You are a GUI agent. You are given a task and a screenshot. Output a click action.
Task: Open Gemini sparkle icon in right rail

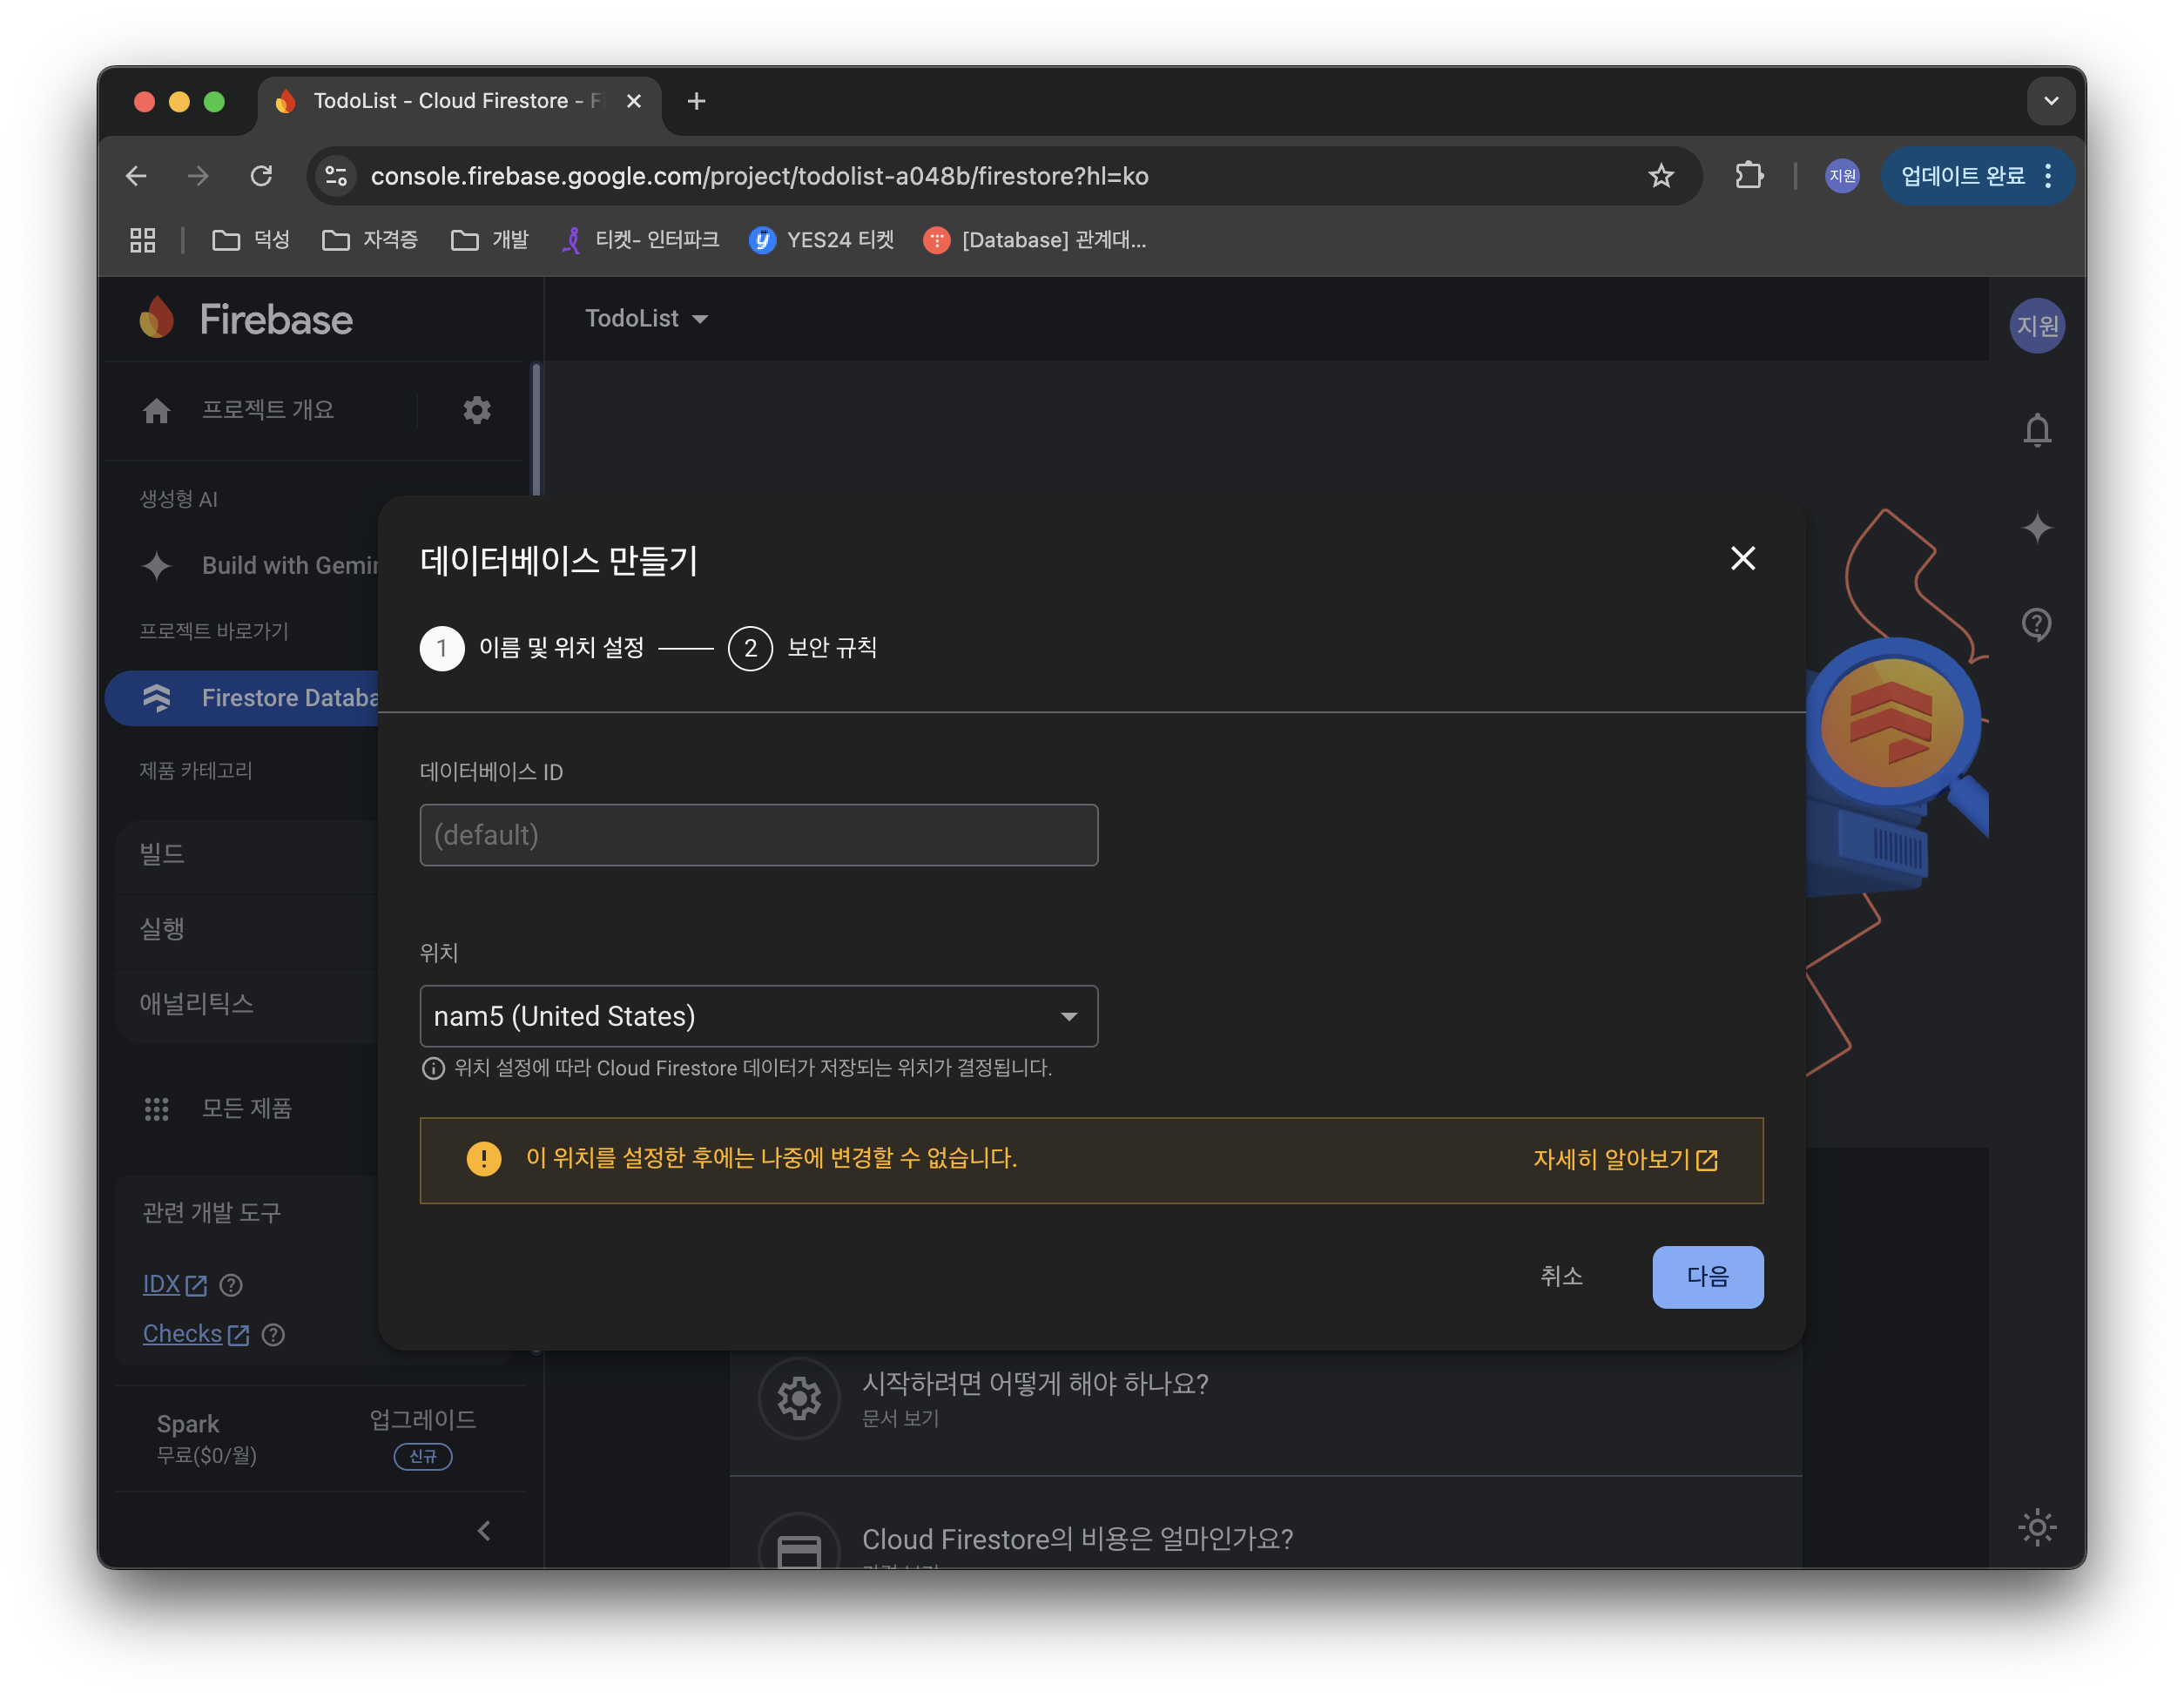2036,528
